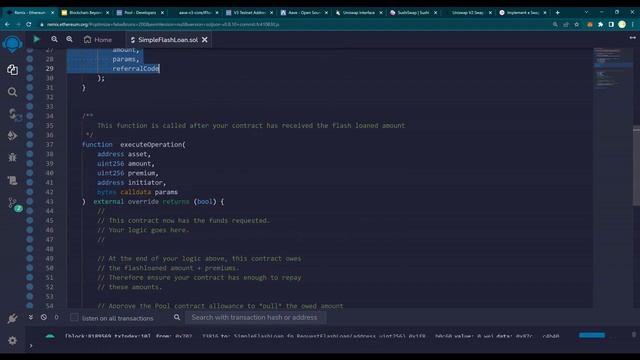
Task: Run the script with green play icon
Action: click(x=36, y=39)
